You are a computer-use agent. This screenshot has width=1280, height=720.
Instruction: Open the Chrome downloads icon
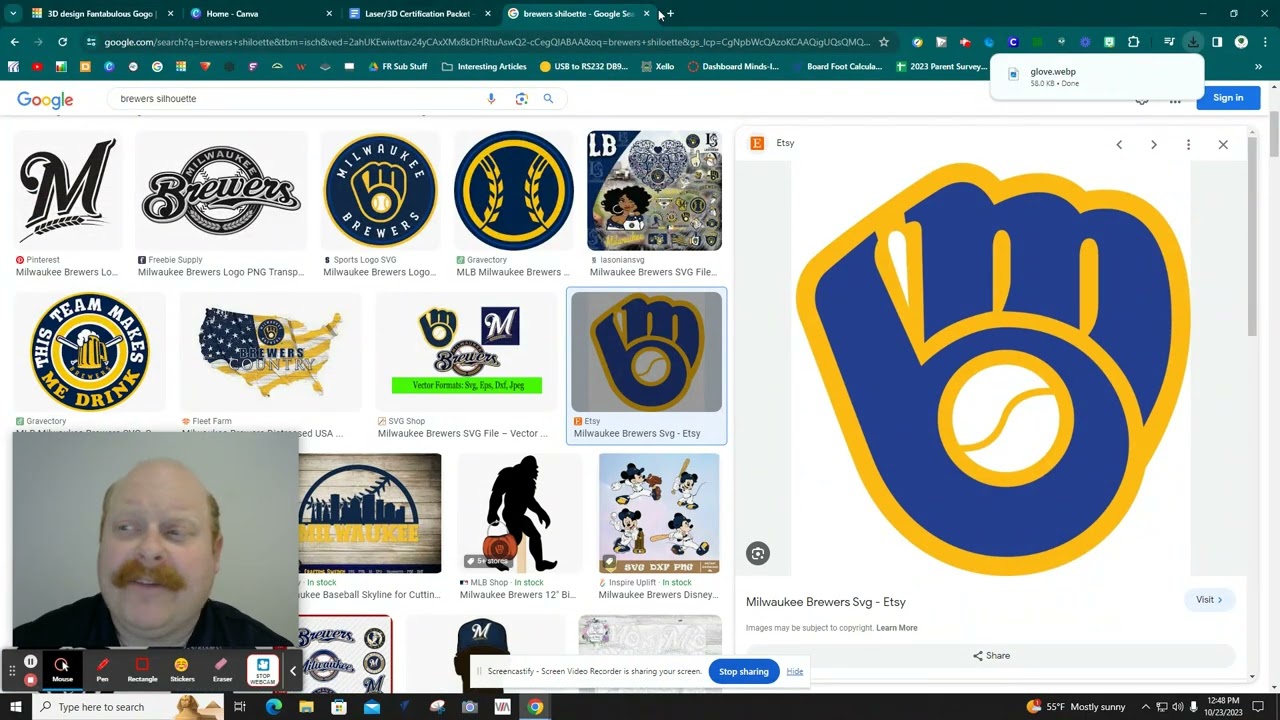pos(1193,42)
